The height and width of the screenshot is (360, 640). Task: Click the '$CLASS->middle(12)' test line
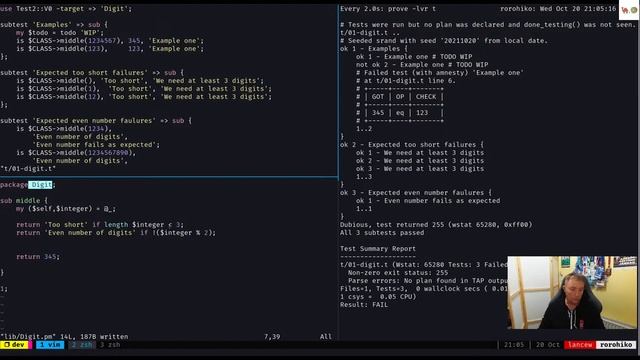[x=144, y=97]
